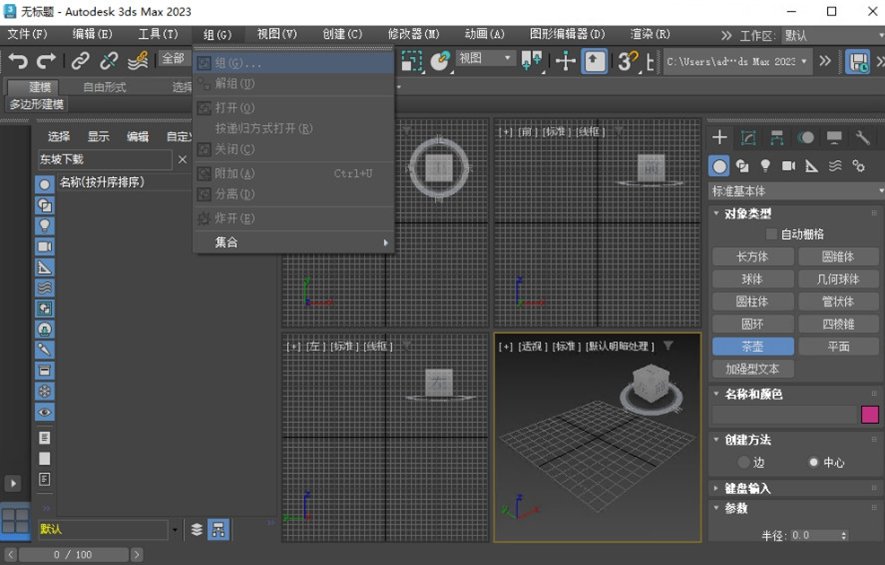Click the Bind to Space Warp icon
This screenshot has height=565, width=885.
click(x=138, y=61)
